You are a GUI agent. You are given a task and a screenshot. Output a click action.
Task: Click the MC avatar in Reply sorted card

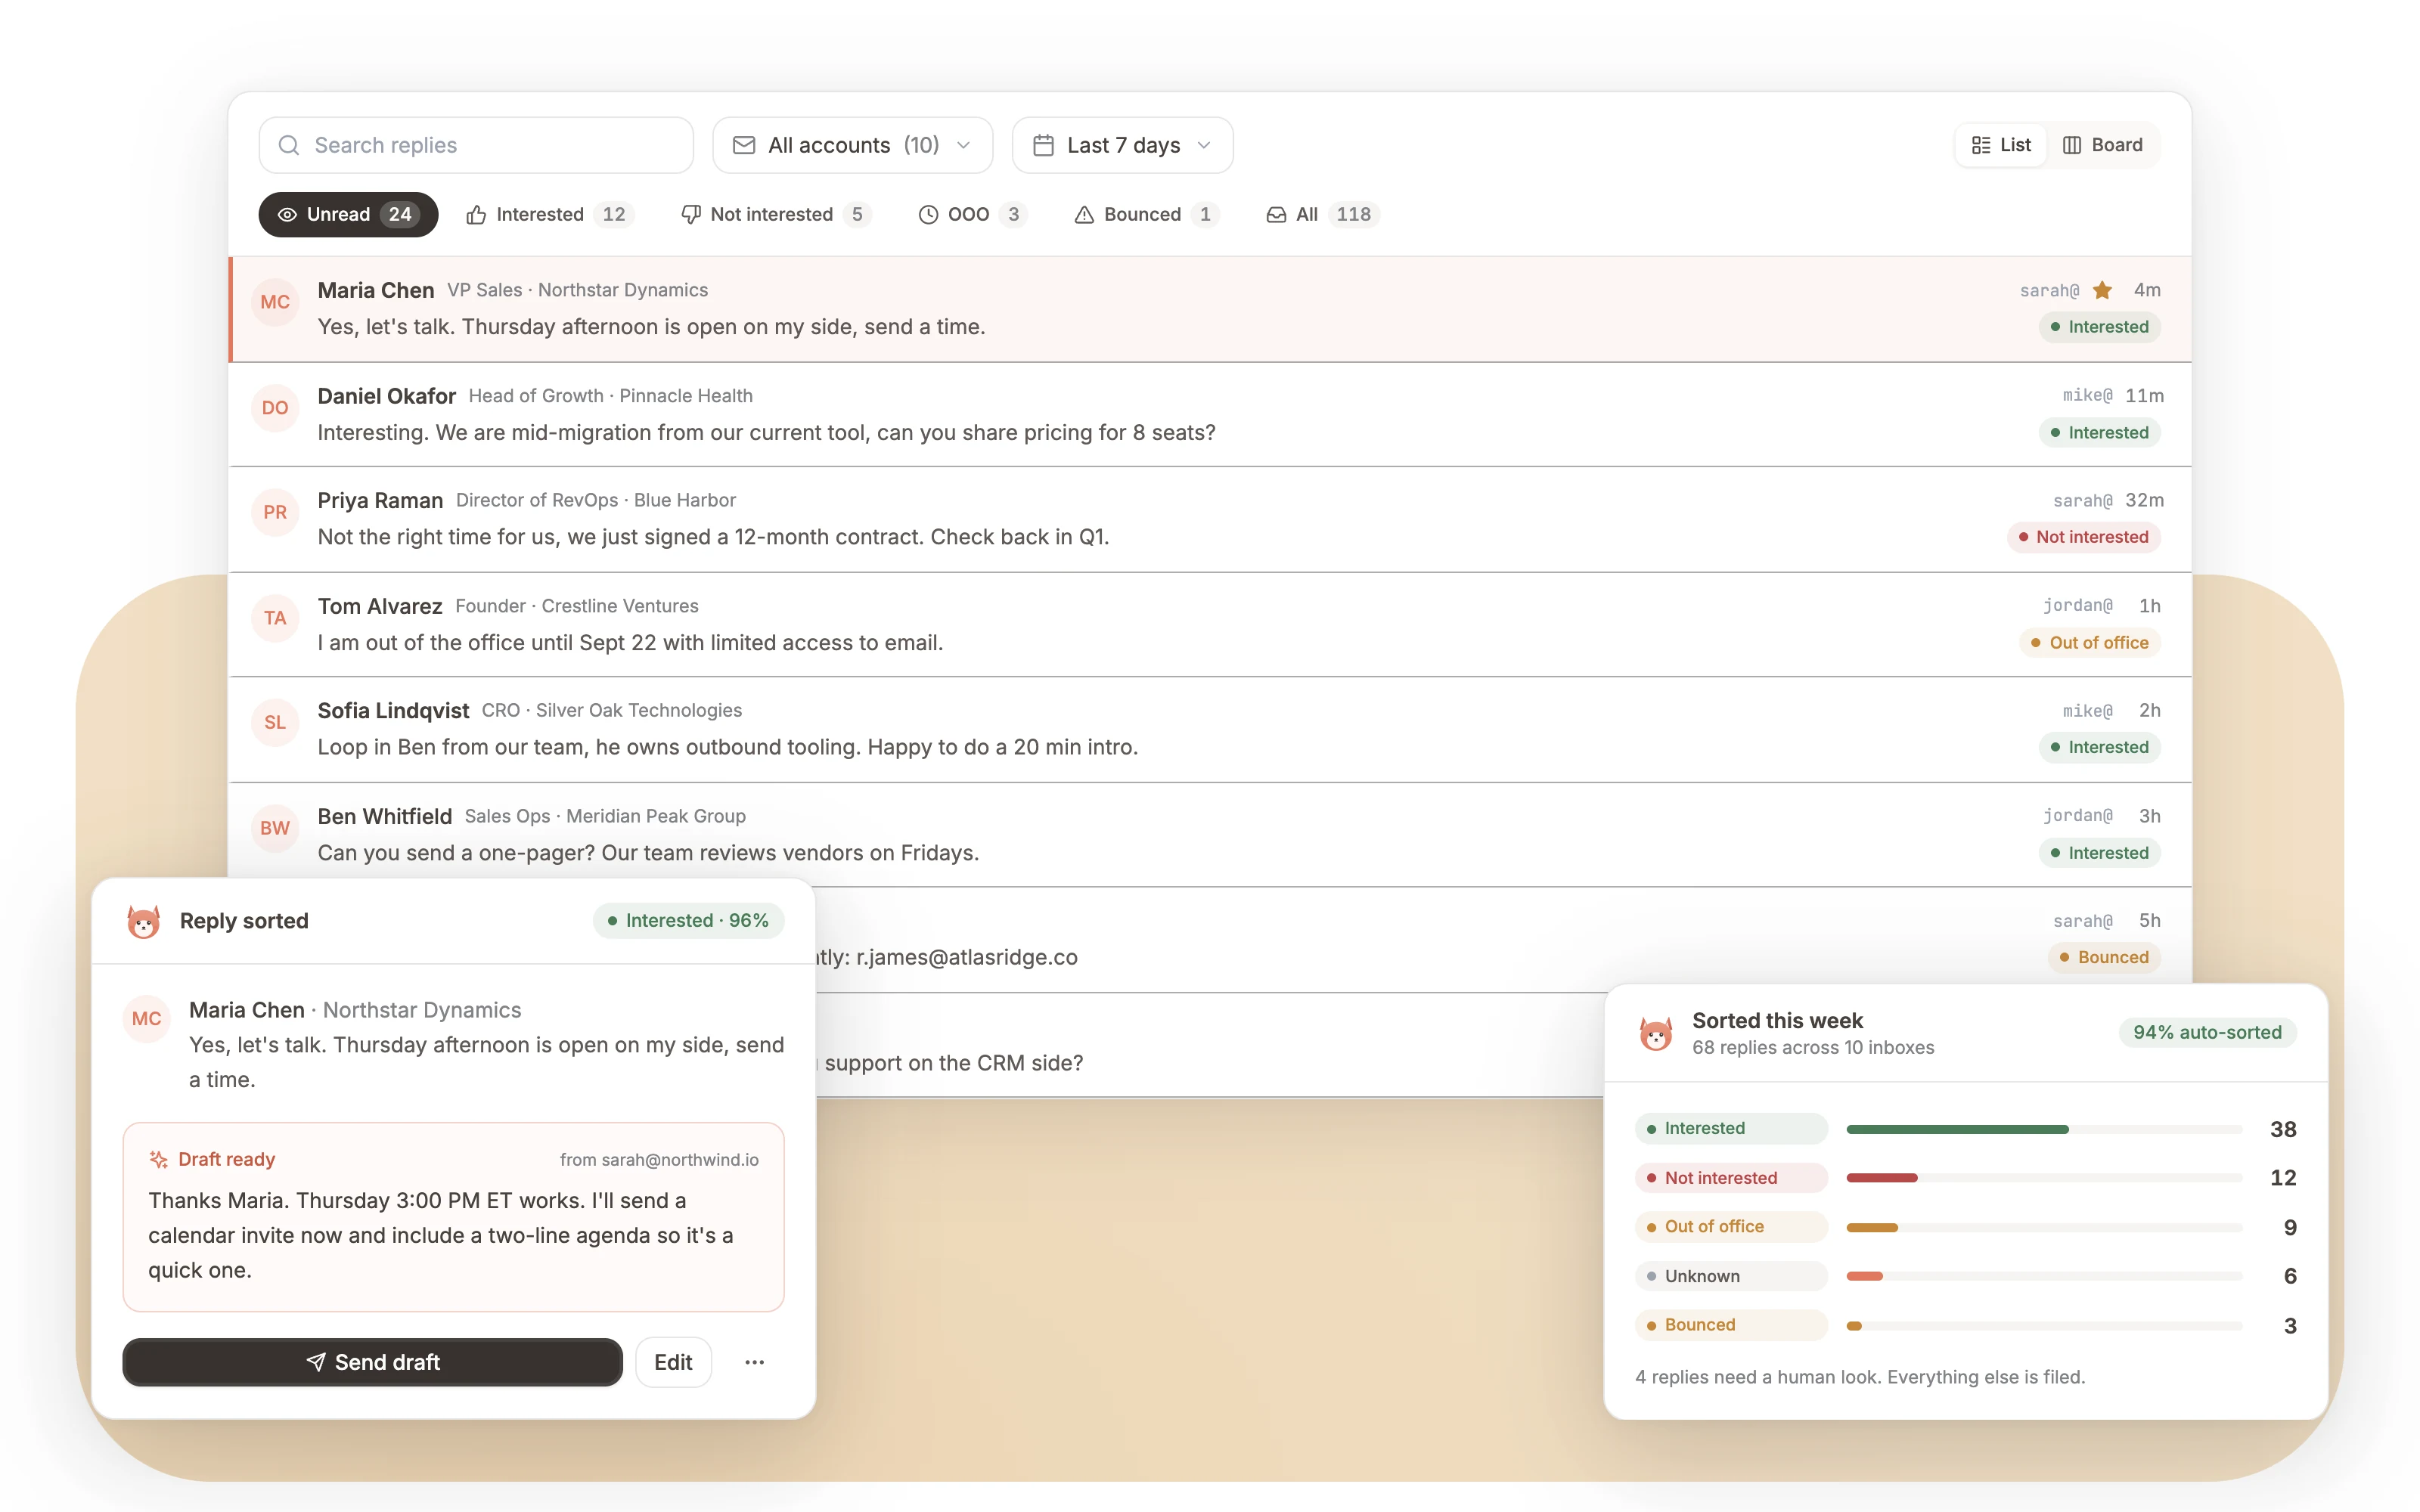(147, 1018)
